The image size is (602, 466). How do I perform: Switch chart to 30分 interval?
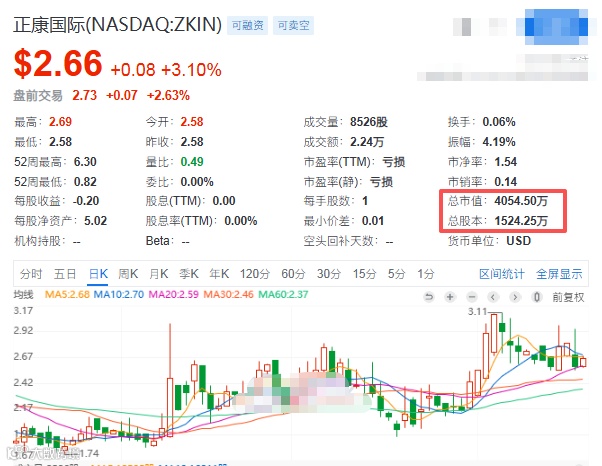(x=329, y=274)
